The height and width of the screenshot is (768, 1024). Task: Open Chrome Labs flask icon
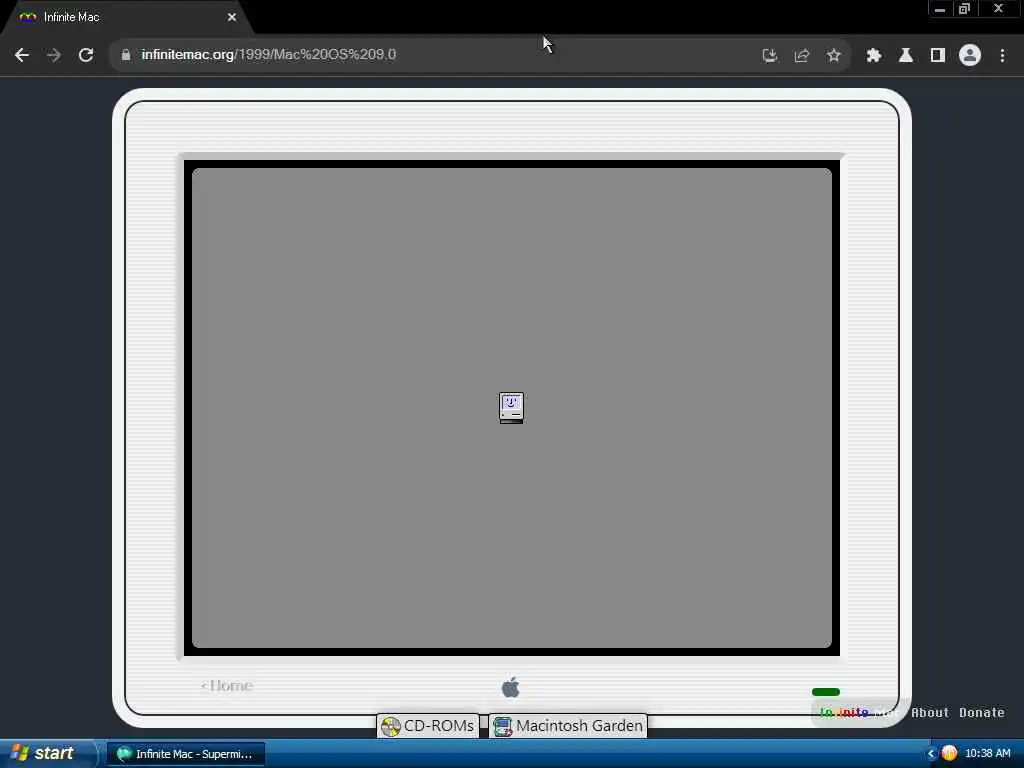click(906, 56)
